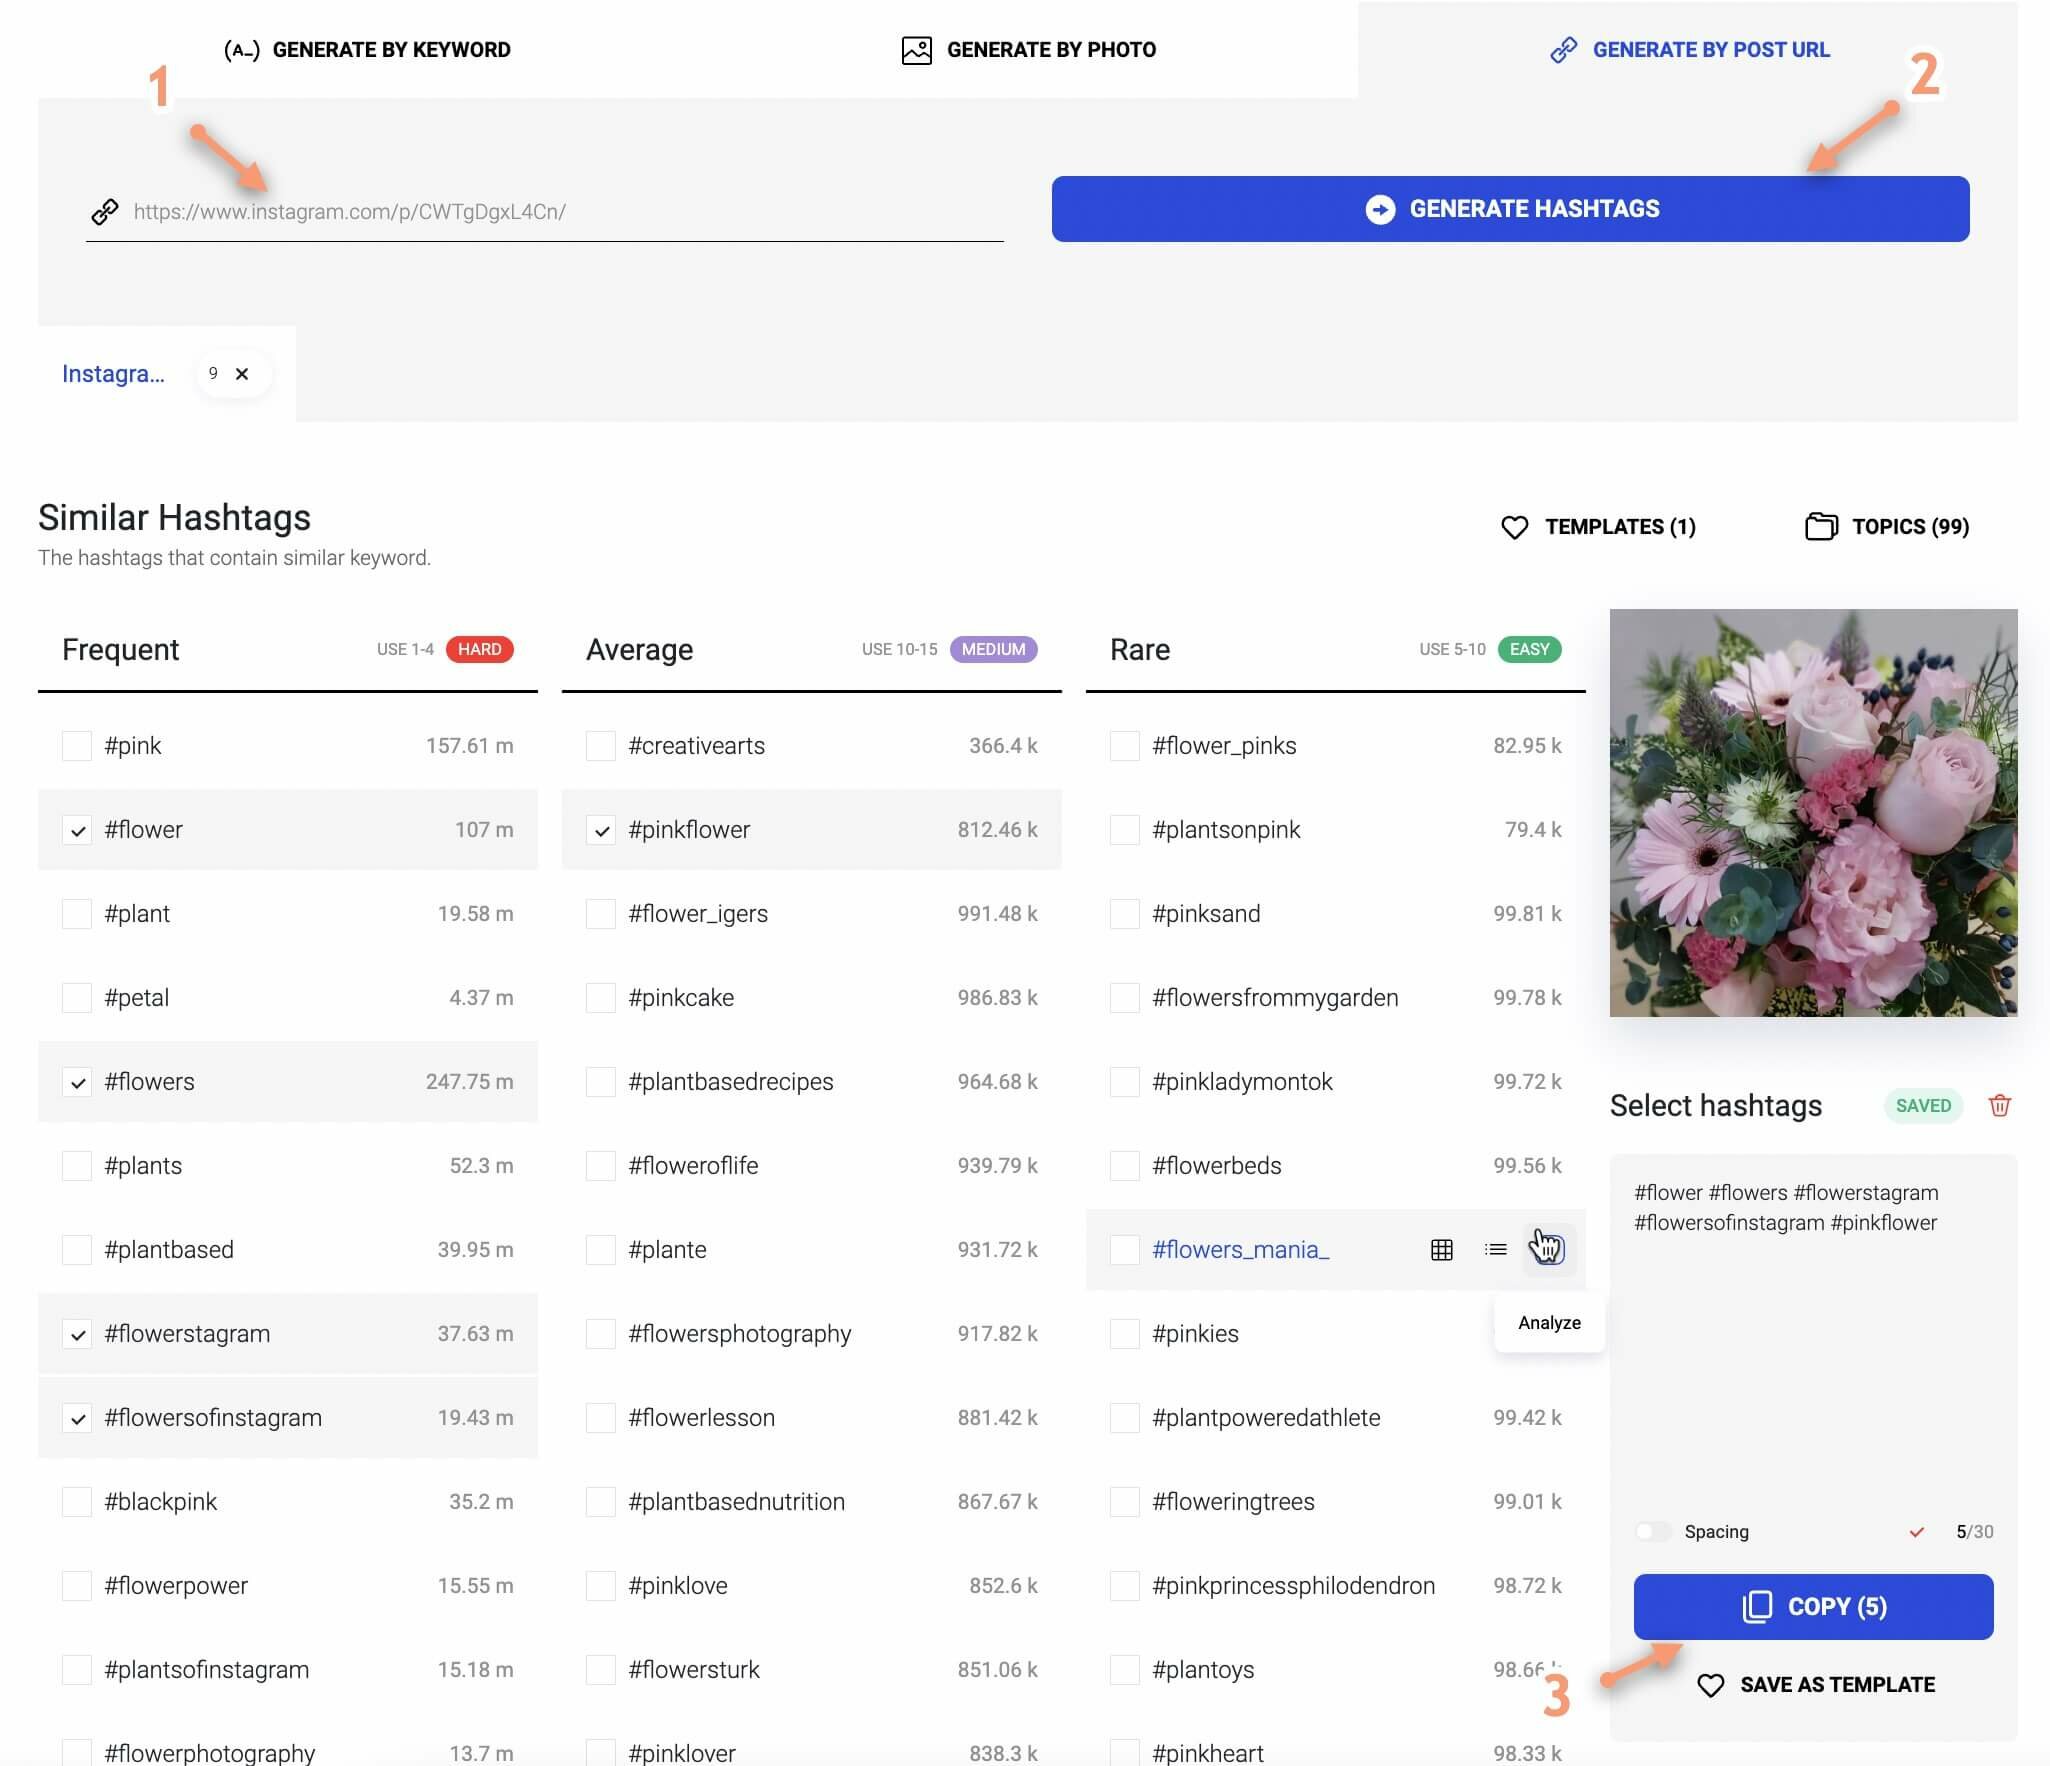Click the Copy (5) button
The height and width of the screenshot is (1766, 2050).
[1812, 1606]
